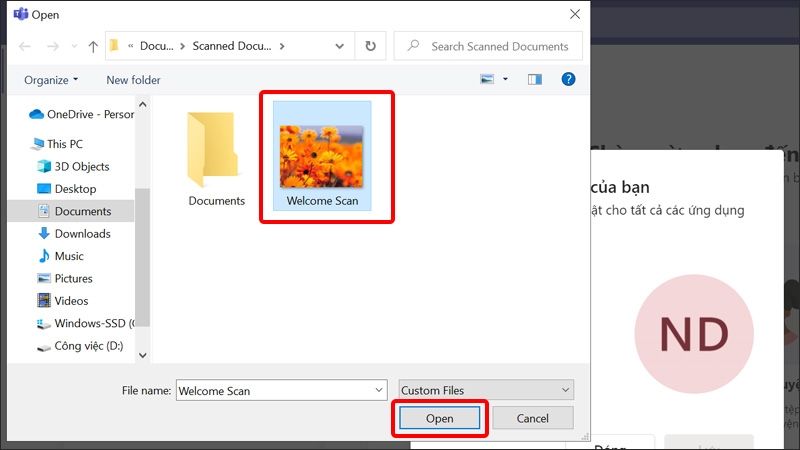
Task: Click the Videos film icon
Action: point(44,301)
